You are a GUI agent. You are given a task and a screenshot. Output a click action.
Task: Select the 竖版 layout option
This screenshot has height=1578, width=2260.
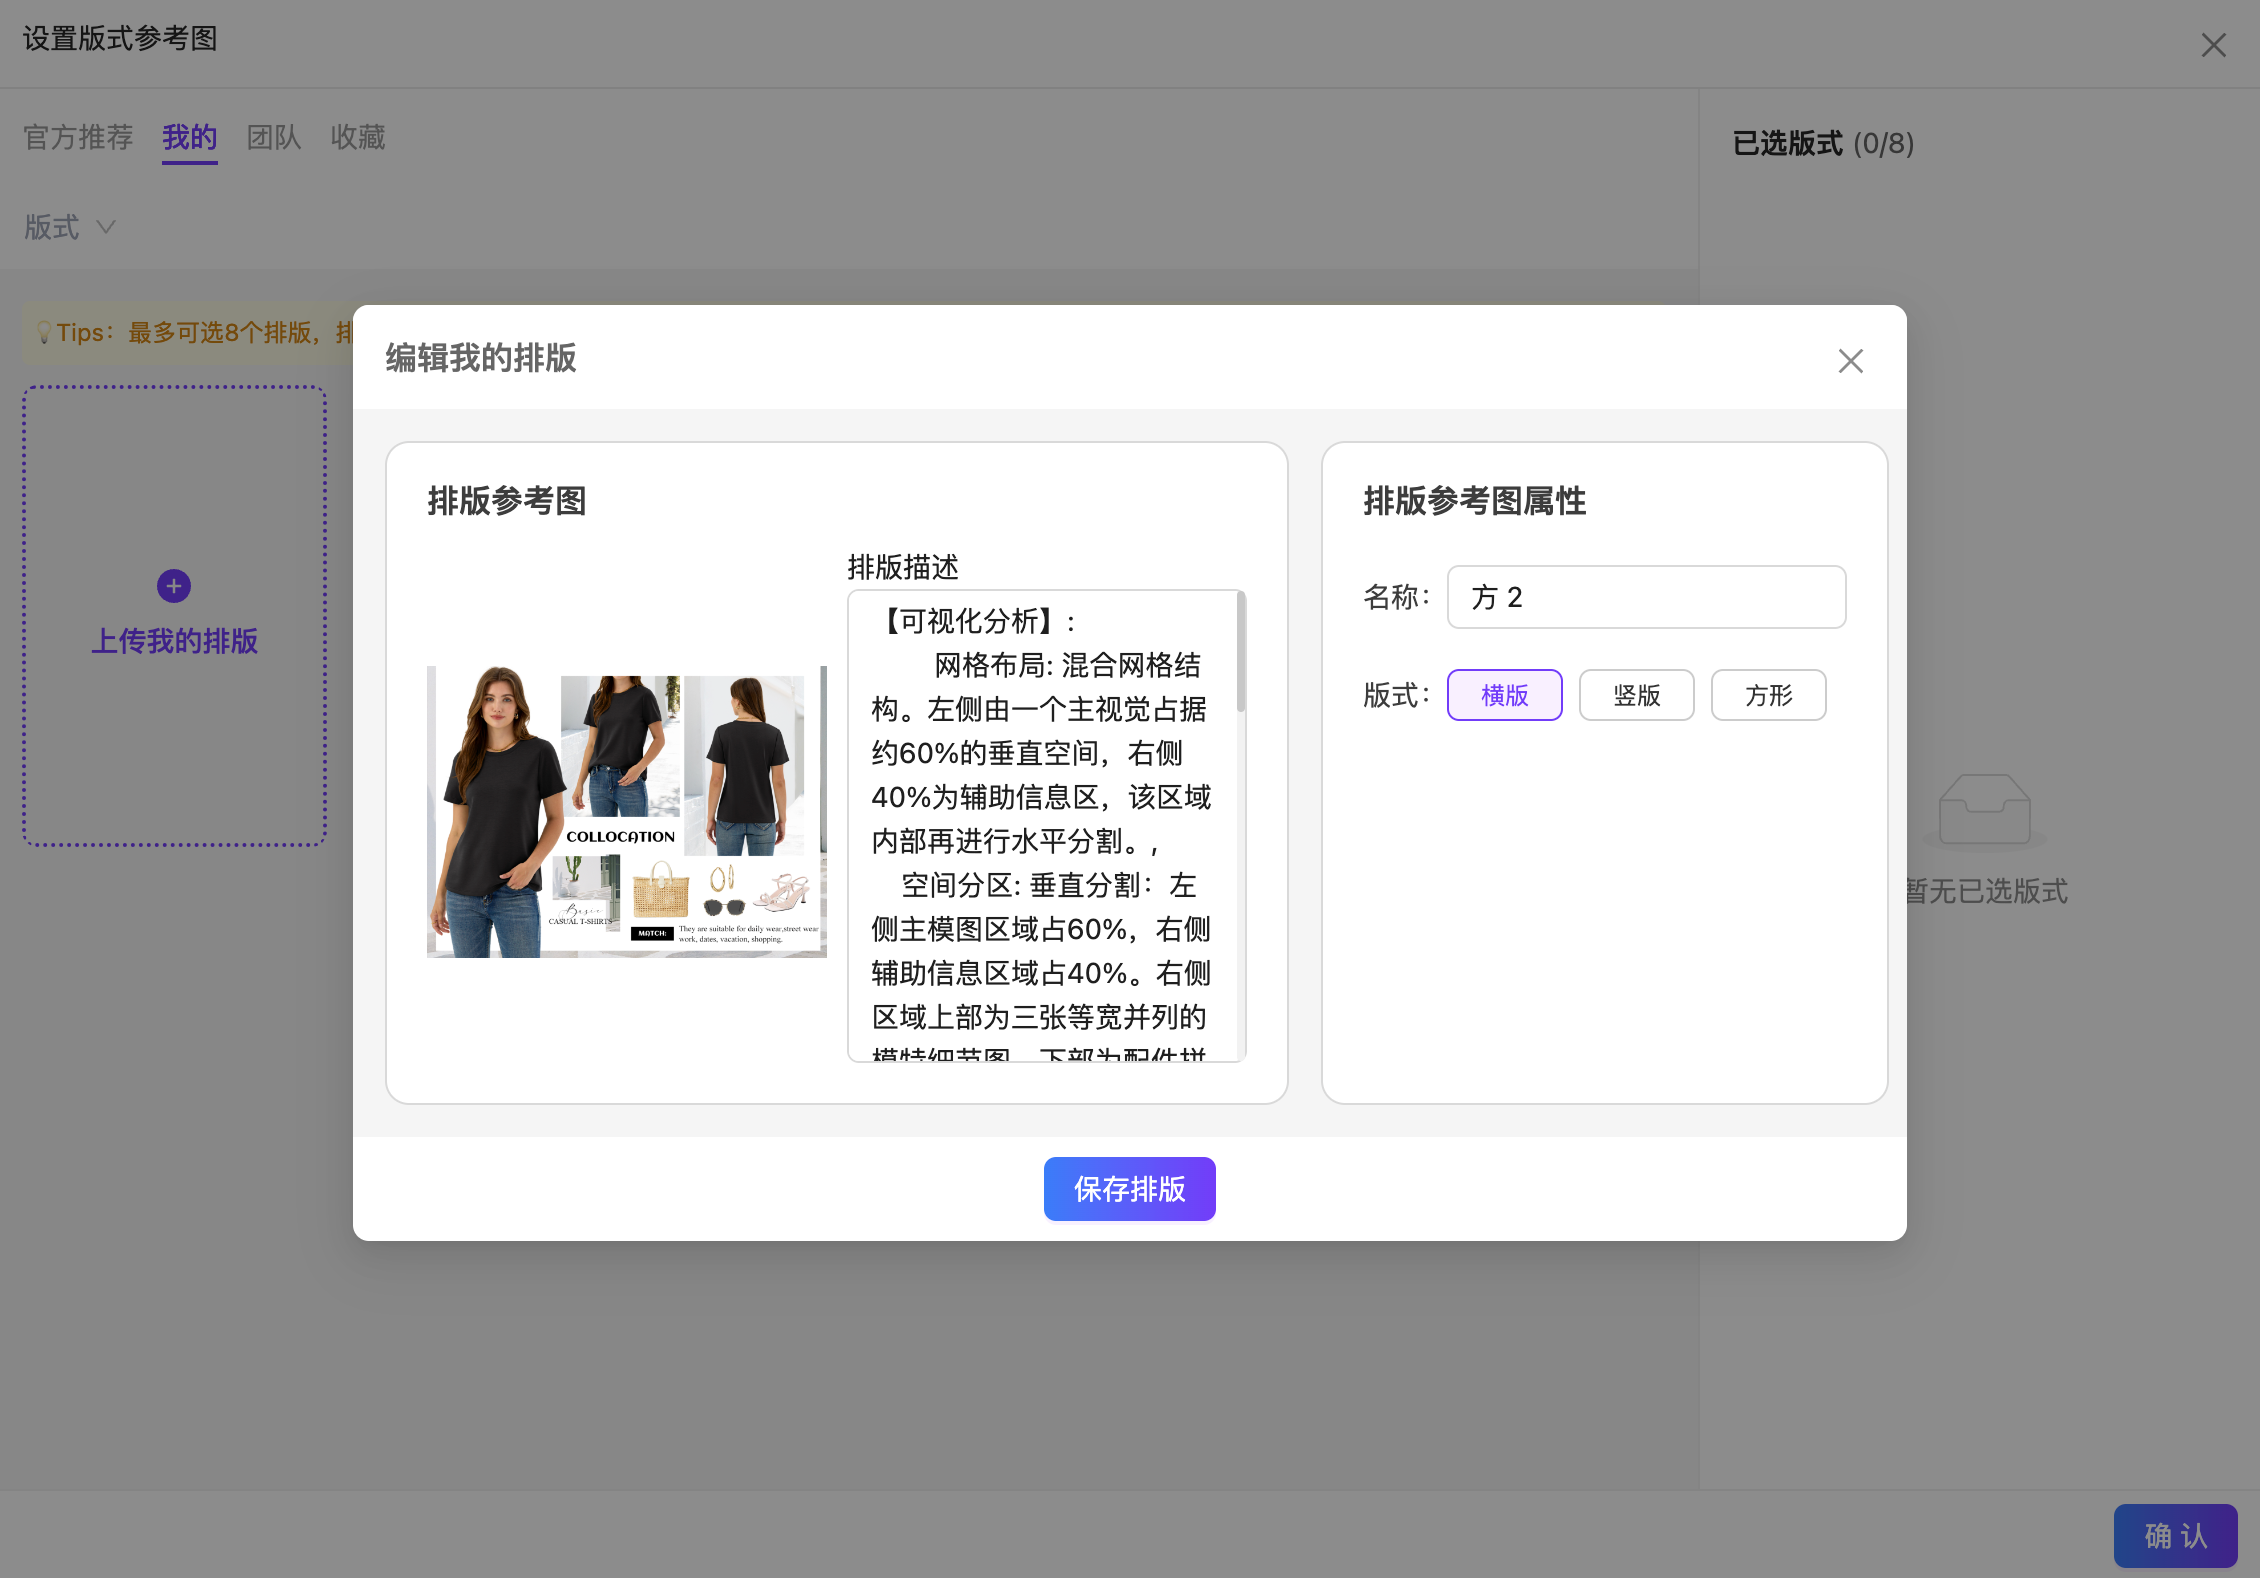pyautogui.click(x=1636, y=695)
